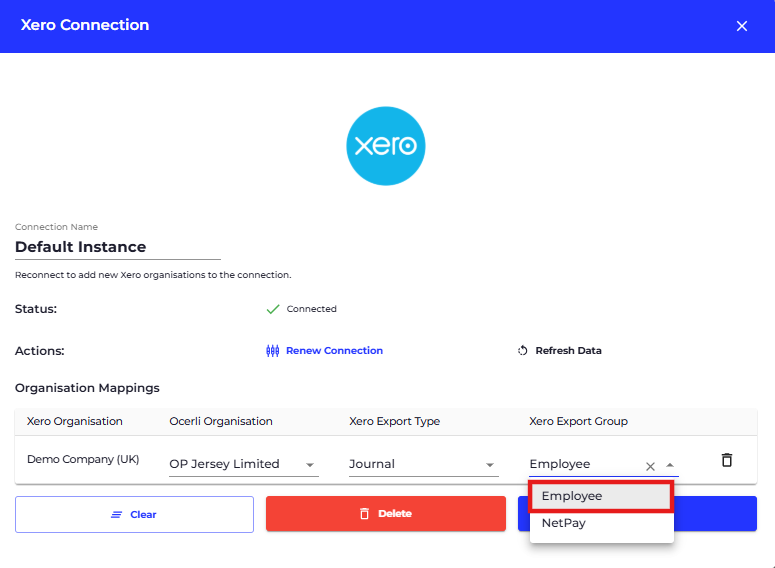Click the 'Xero Export Group' column header
This screenshot has width=775, height=568.
click(578, 421)
